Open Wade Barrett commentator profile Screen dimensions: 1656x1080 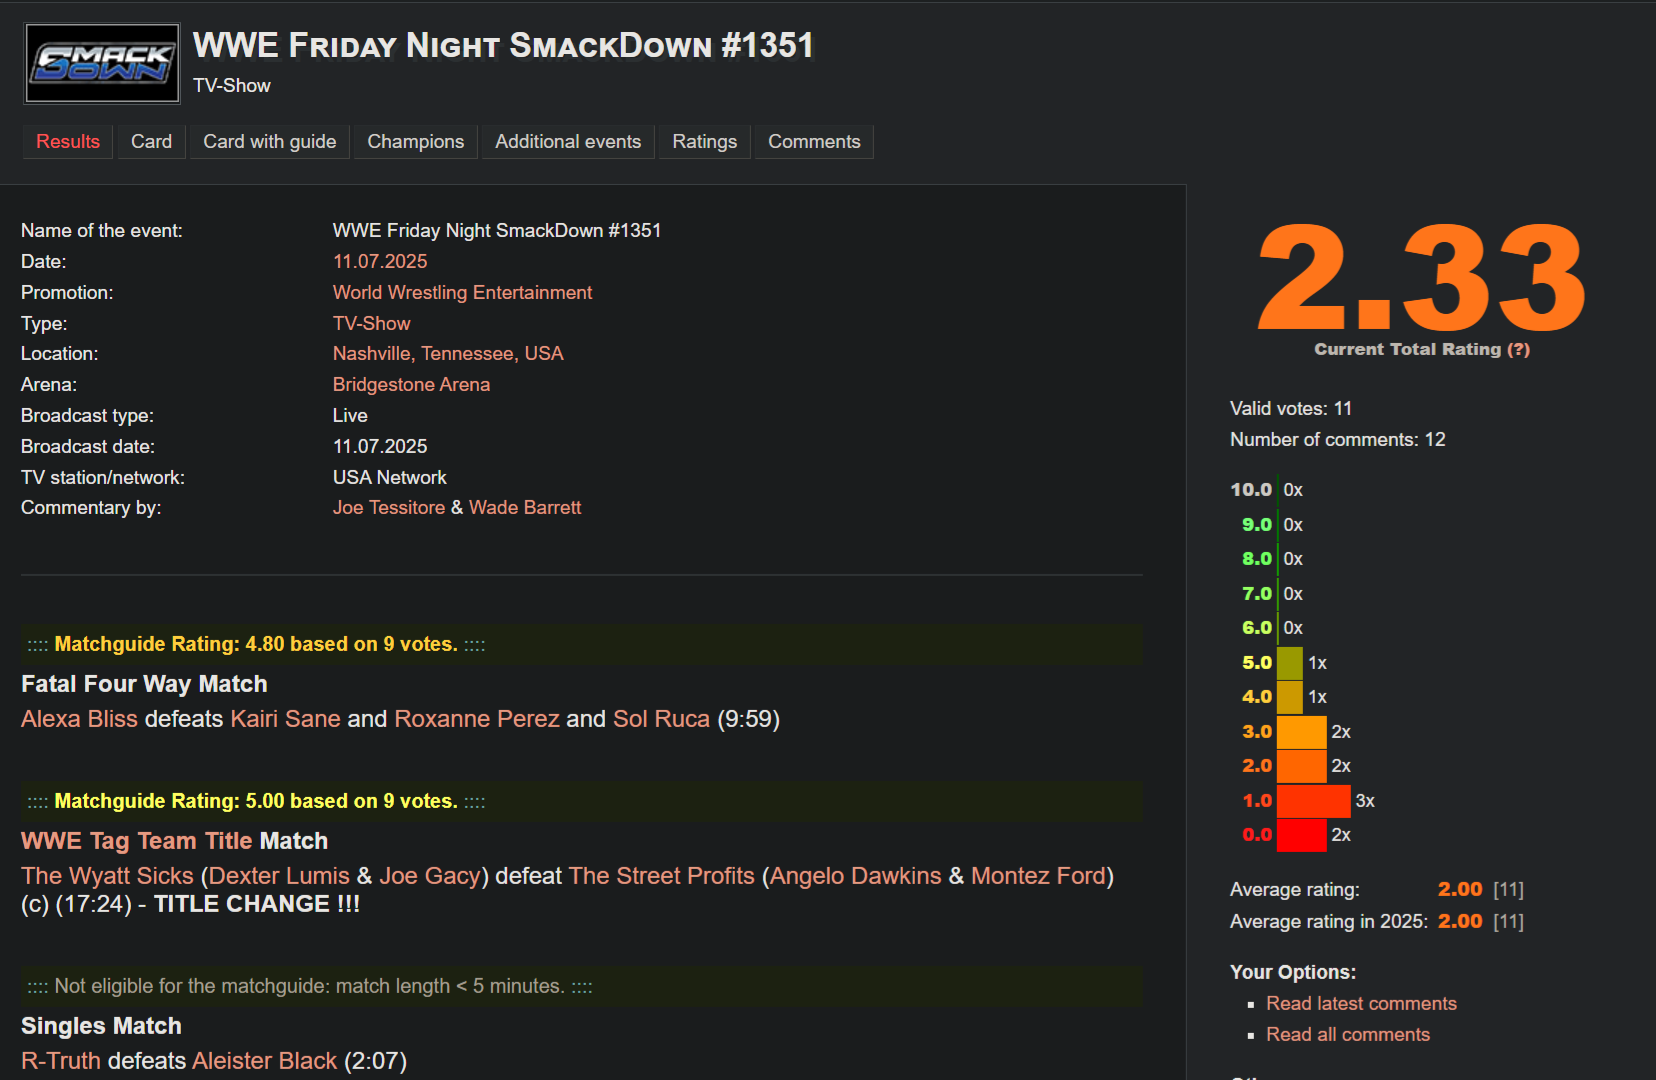(525, 507)
